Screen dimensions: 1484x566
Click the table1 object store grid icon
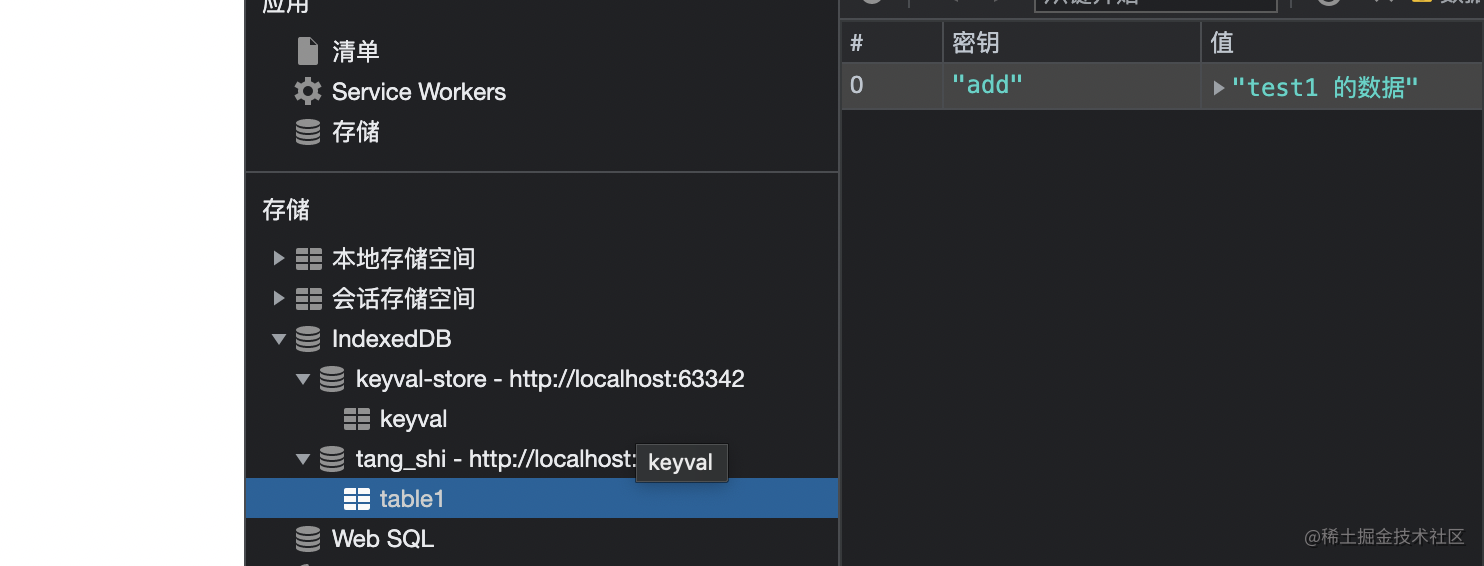(x=357, y=499)
